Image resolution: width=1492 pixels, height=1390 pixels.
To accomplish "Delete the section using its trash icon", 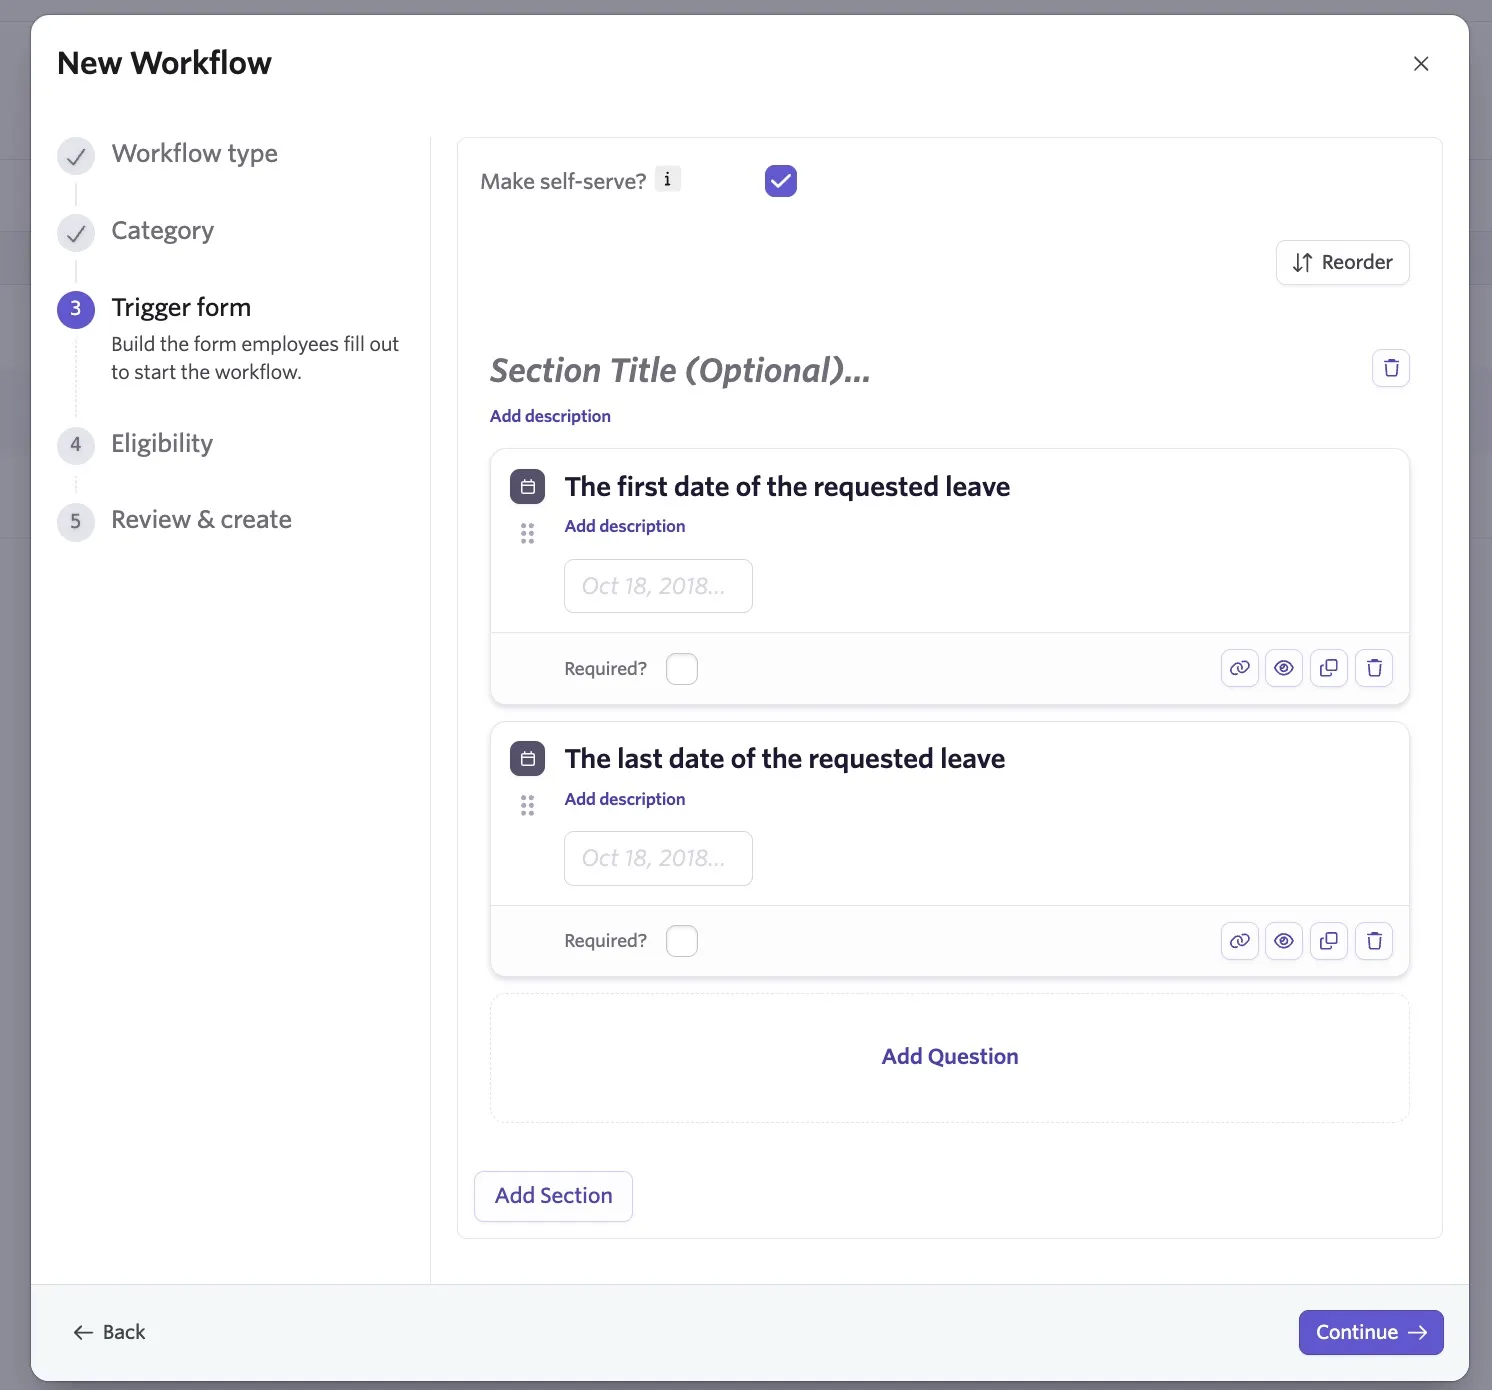I will click(x=1390, y=368).
